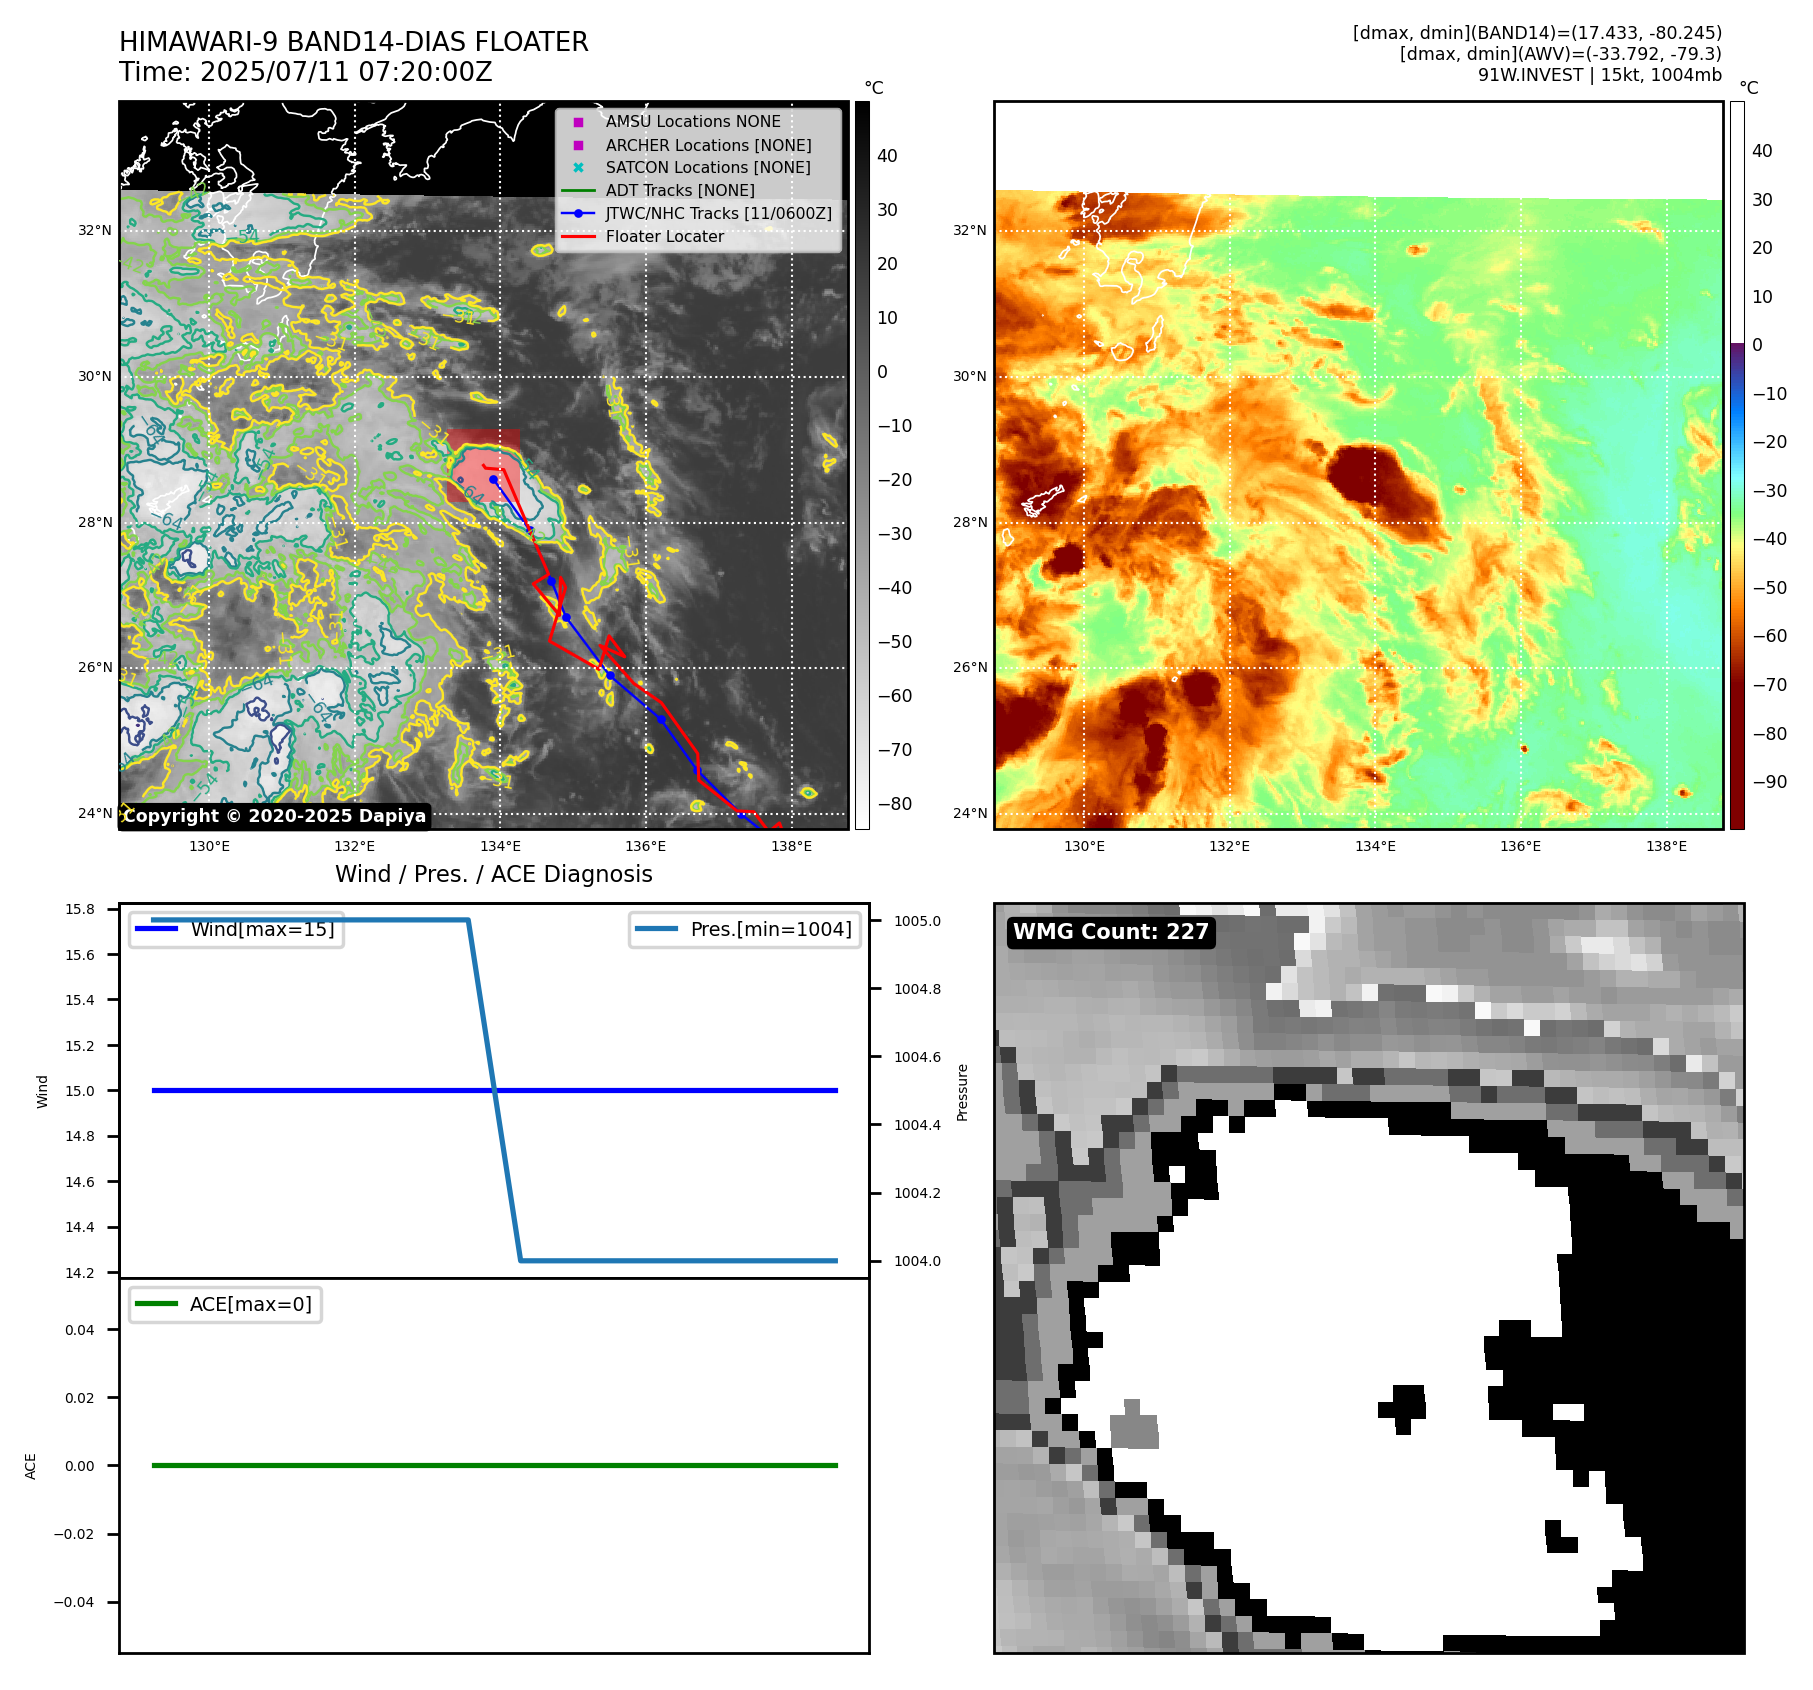Viewport: 1813px width, 1690px height.
Task: Click the BAND14 dmax dmin text line
Action: point(1537,33)
